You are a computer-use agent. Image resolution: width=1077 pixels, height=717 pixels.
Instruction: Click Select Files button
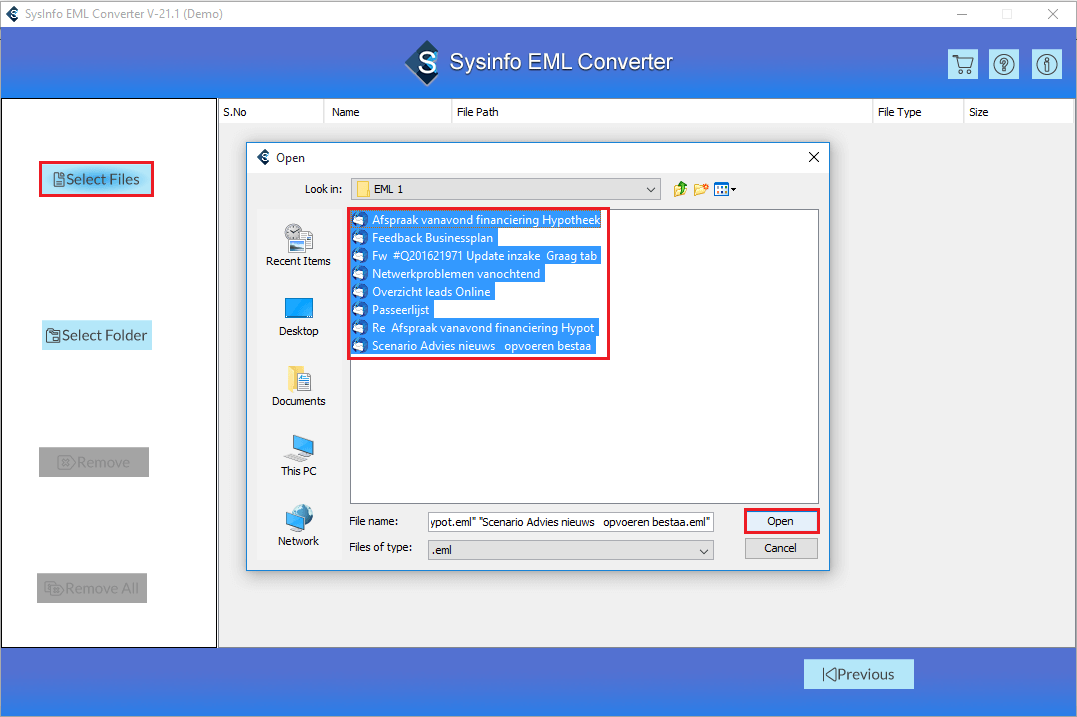(96, 179)
